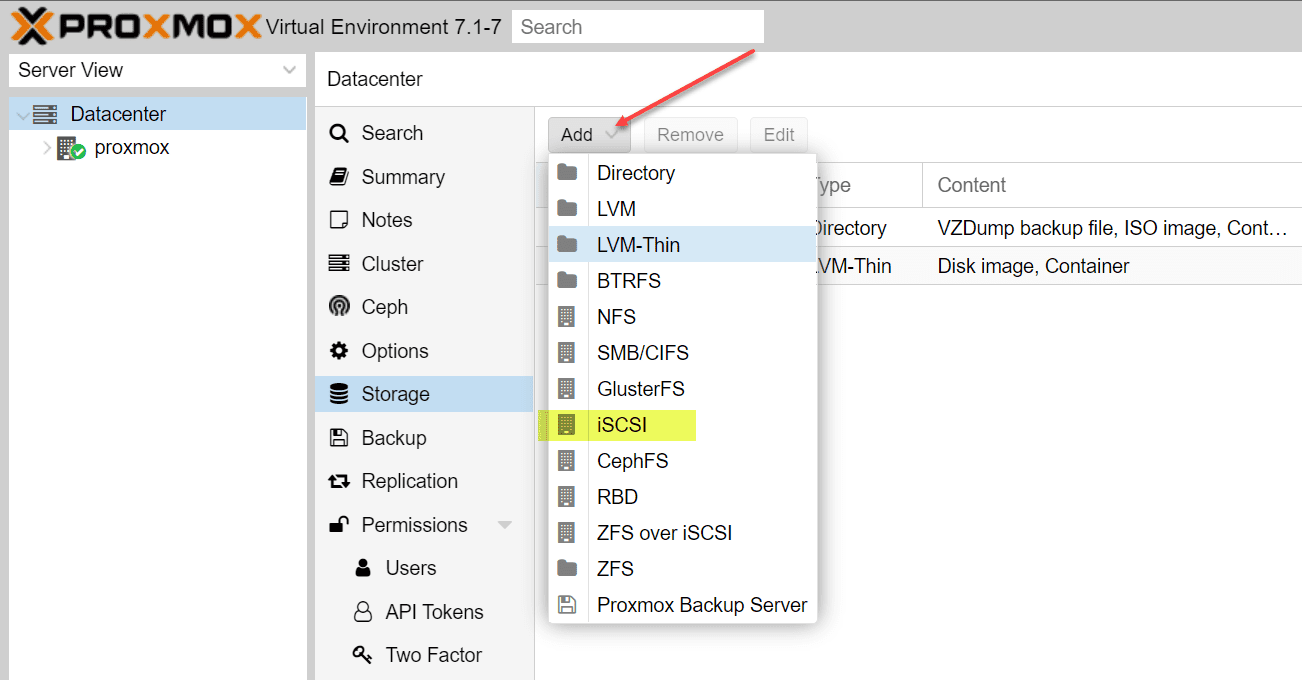
Task: Click the Search input field
Action: [637, 26]
